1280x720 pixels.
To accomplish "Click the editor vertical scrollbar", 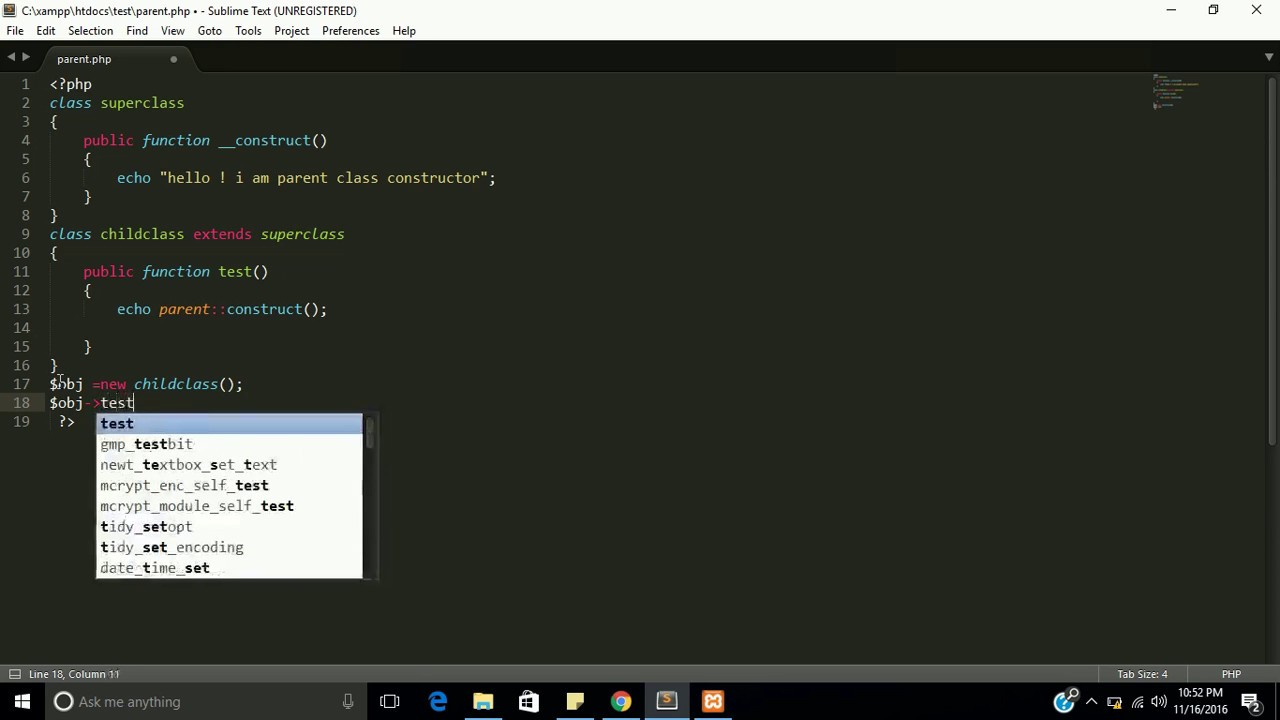I will click(1273, 260).
